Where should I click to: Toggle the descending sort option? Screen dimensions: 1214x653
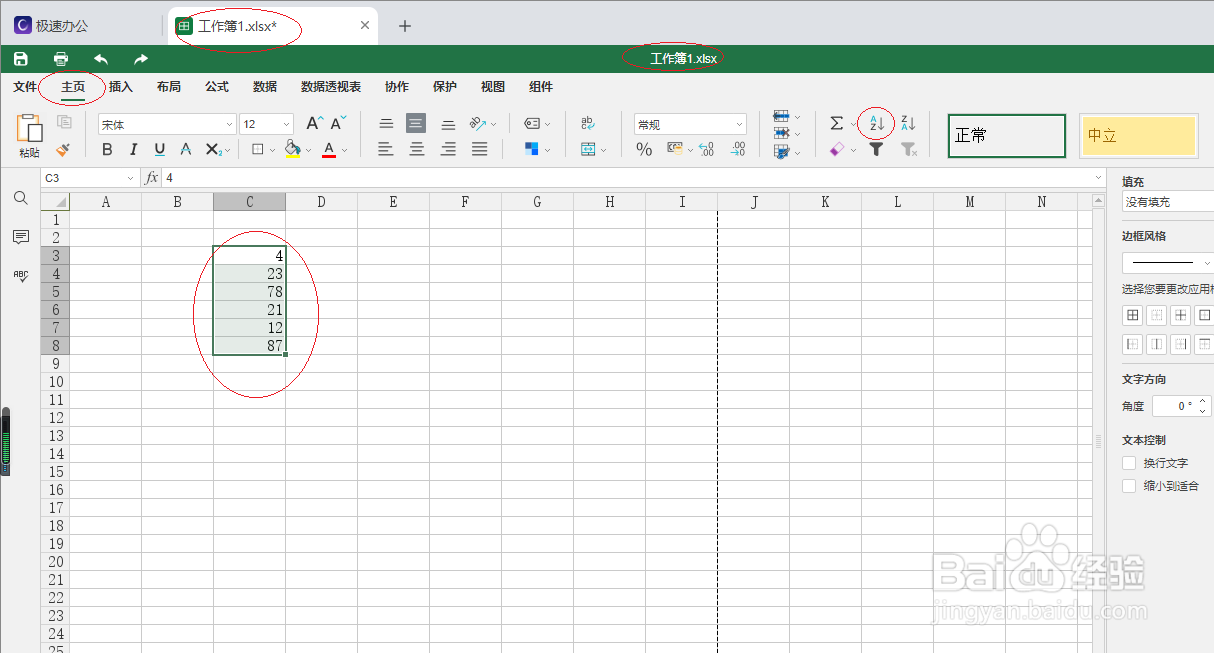pyautogui.click(x=907, y=123)
